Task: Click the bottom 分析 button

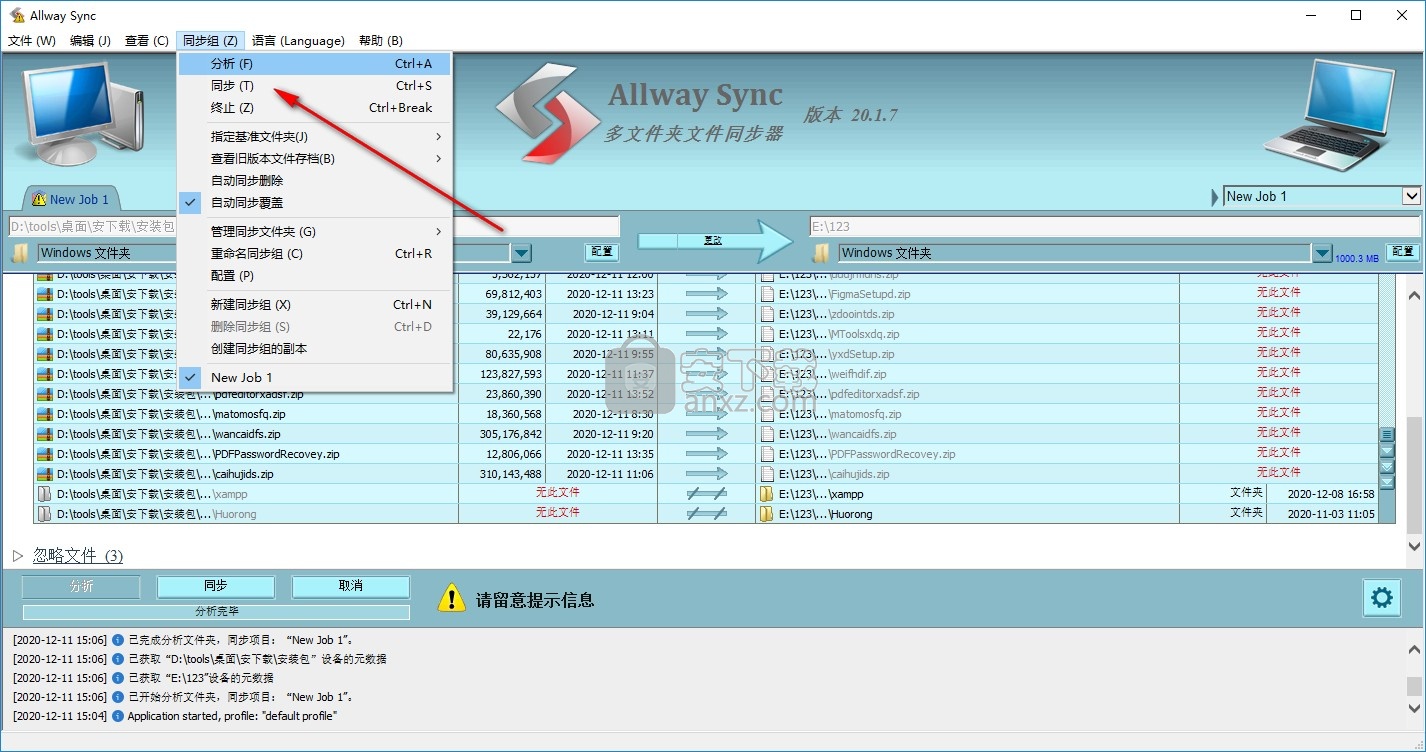Action: click(x=81, y=587)
